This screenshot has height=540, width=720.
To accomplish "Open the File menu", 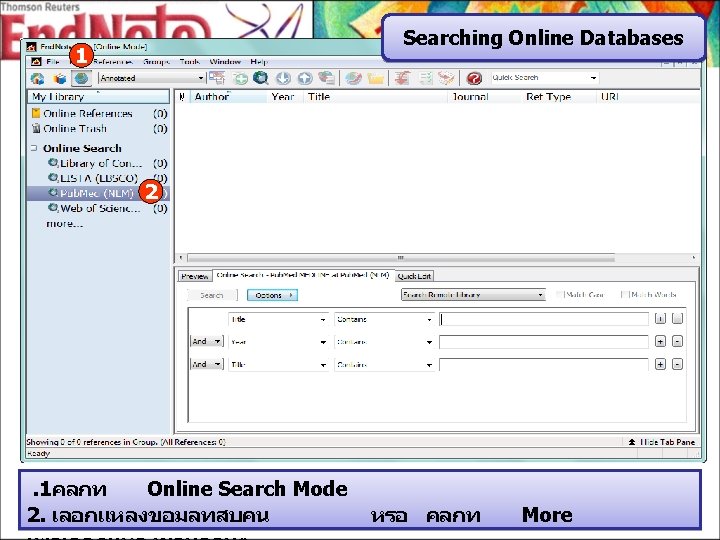I will pos(53,62).
